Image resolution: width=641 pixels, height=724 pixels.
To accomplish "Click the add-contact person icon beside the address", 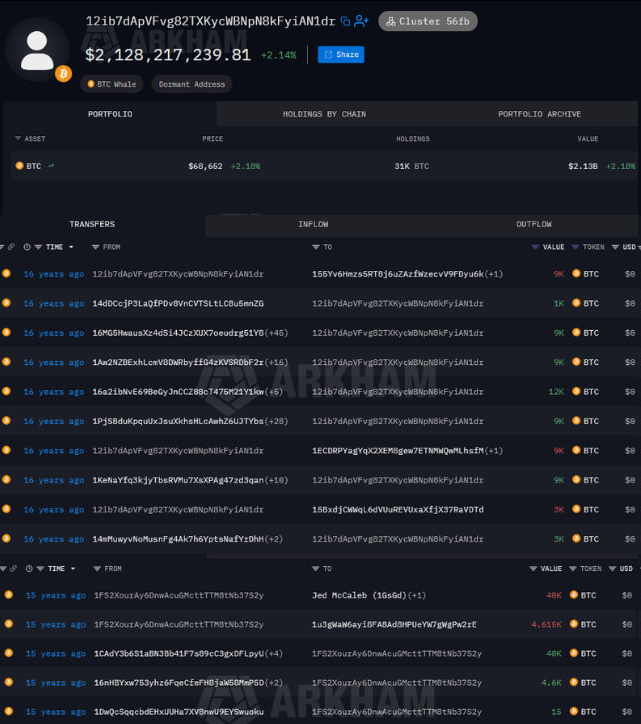I will (x=361, y=21).
